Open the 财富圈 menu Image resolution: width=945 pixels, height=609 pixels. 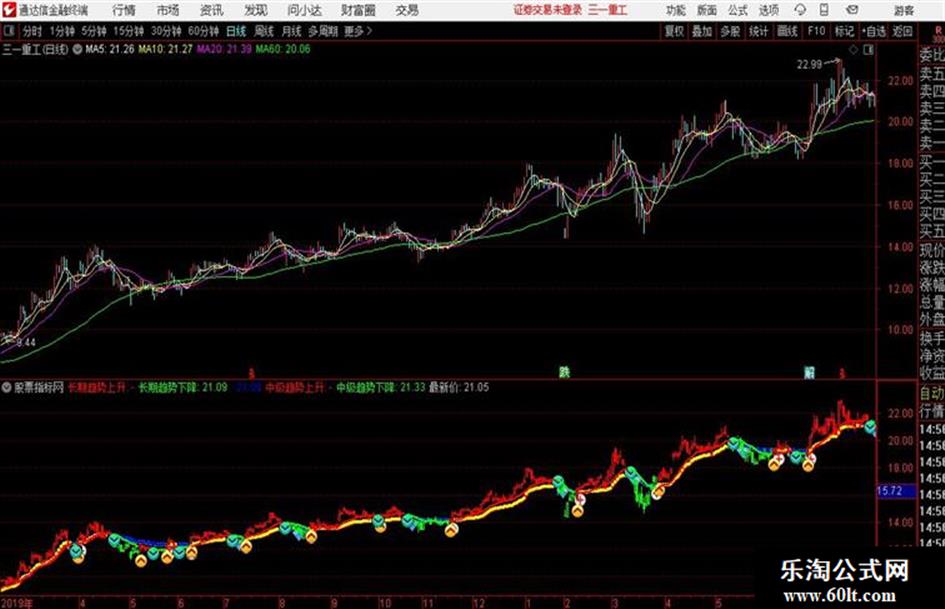(x=358, y=10)
